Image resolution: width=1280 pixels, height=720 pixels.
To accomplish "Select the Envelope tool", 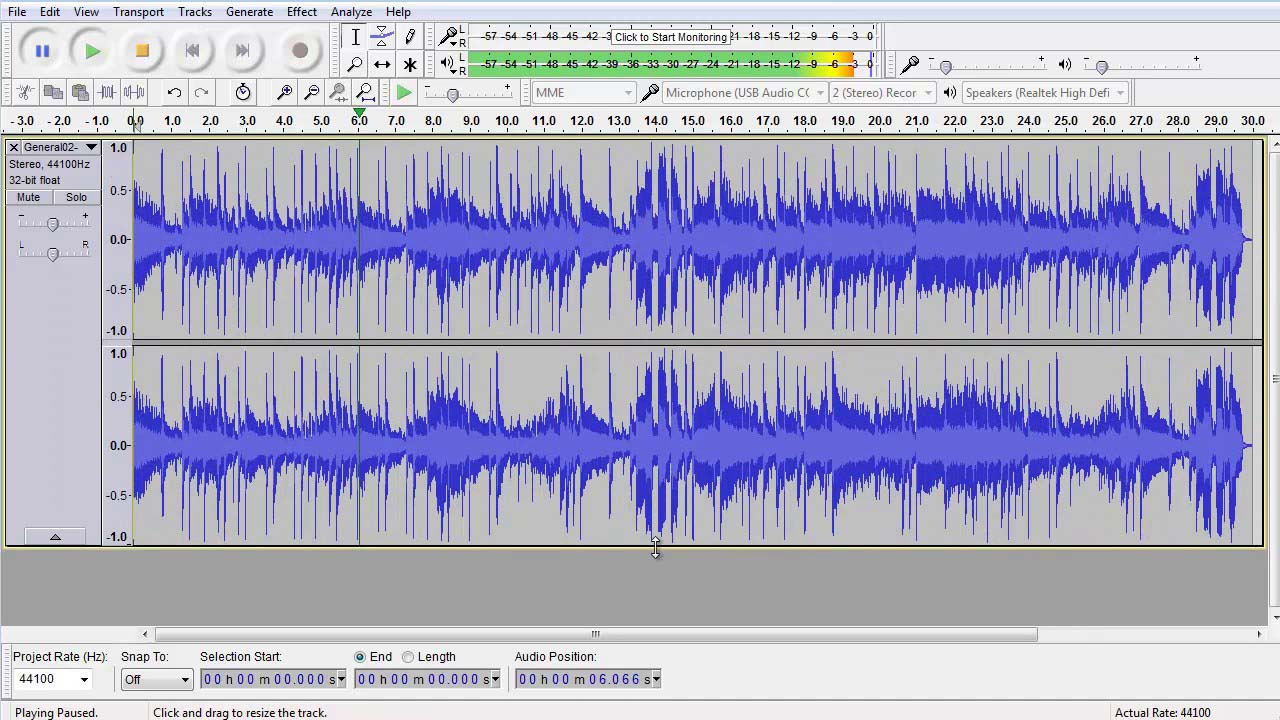I will point(382,37).
